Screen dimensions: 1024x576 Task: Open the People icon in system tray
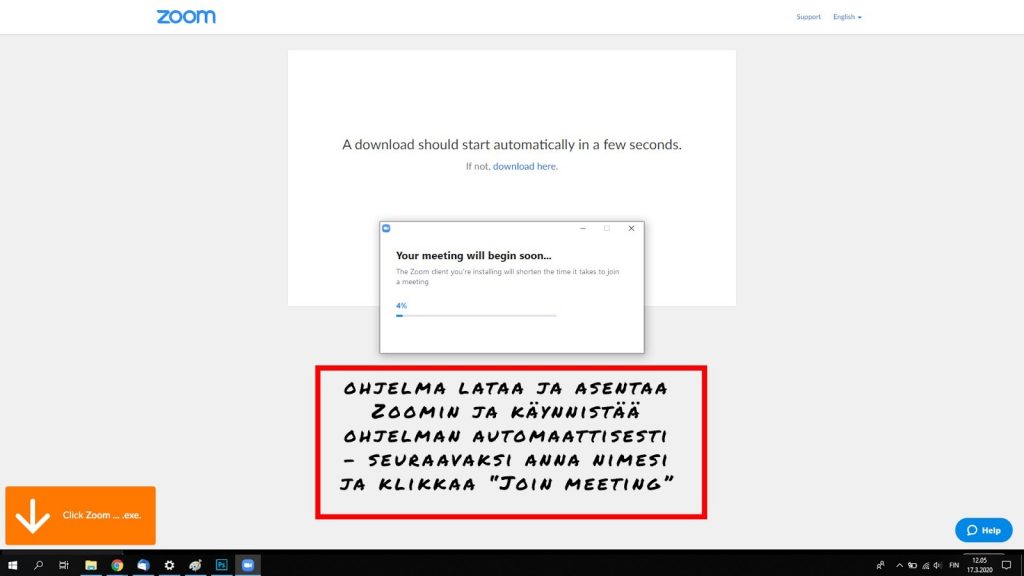pyautogui.click(x=880, y=566)
